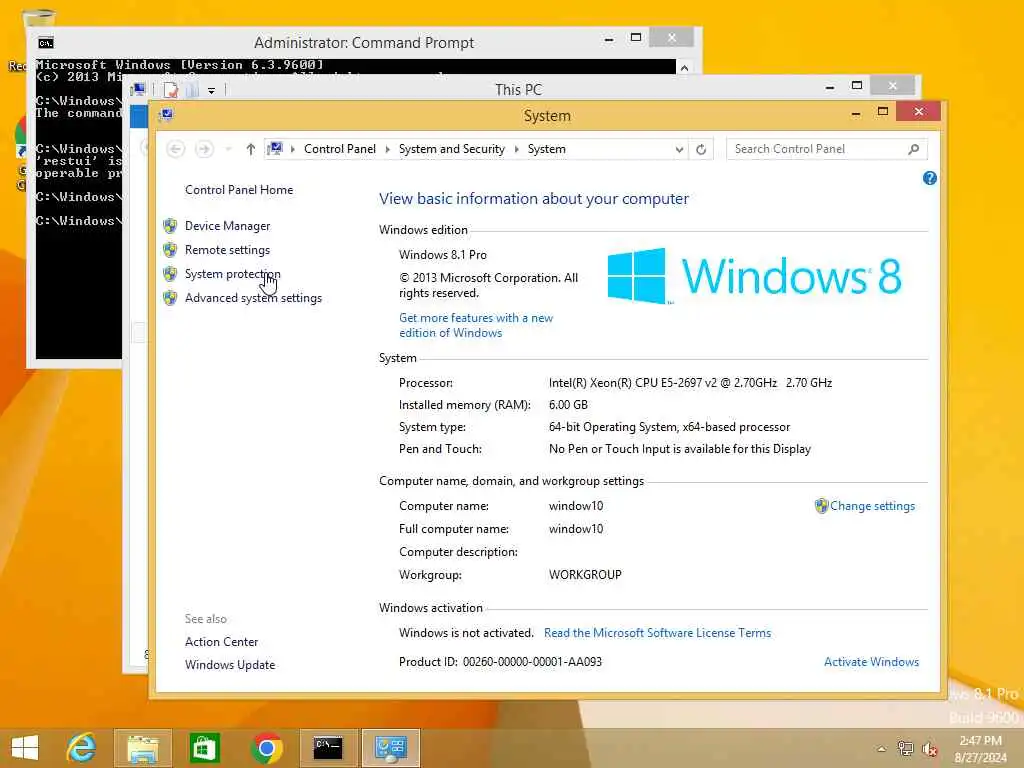Select System and Security breadcrumb
Viewport: 1024px width, 768px height.
[452, 149]
